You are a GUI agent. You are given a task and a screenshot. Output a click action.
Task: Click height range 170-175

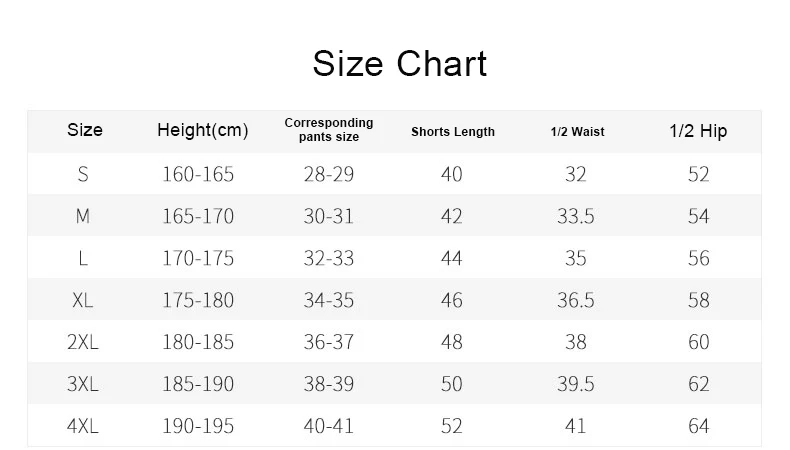198,259
